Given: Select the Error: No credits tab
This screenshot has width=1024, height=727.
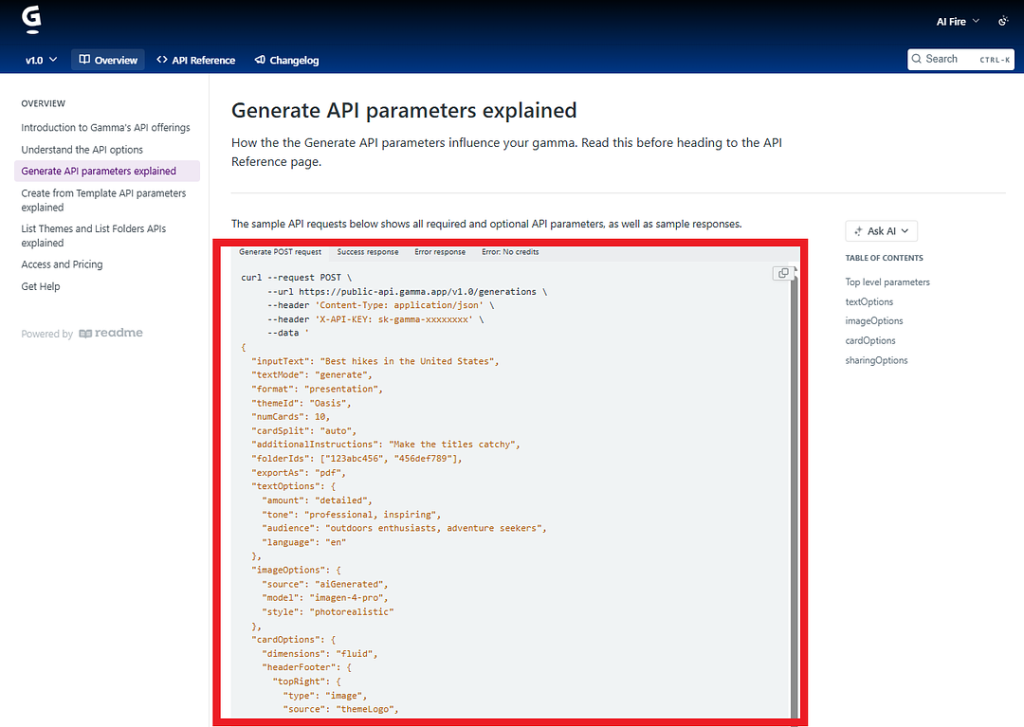Looking at the screenshot, I should (x=510, y=252).
